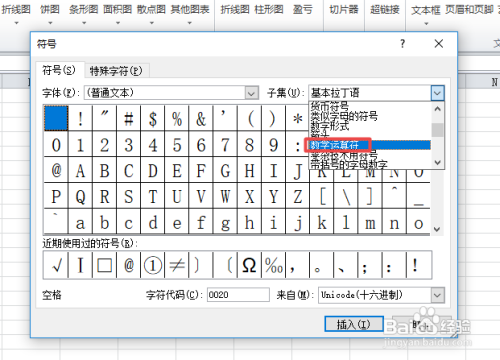Viewport: 500px width, 360px height.
Task: Open the 条形图 bar chart menu in ribbon
Action: click(84, 14)
